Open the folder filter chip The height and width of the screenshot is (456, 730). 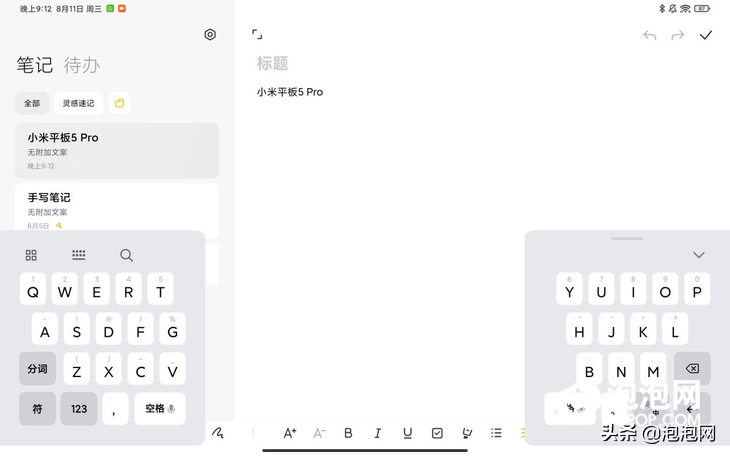[x=119, y=103]
